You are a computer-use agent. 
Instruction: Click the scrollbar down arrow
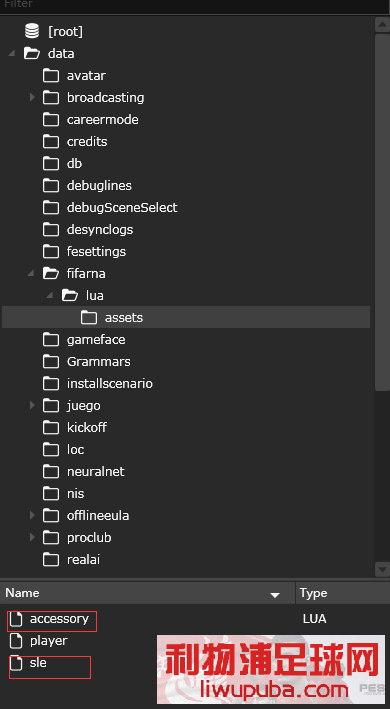(x=382, y=569)
